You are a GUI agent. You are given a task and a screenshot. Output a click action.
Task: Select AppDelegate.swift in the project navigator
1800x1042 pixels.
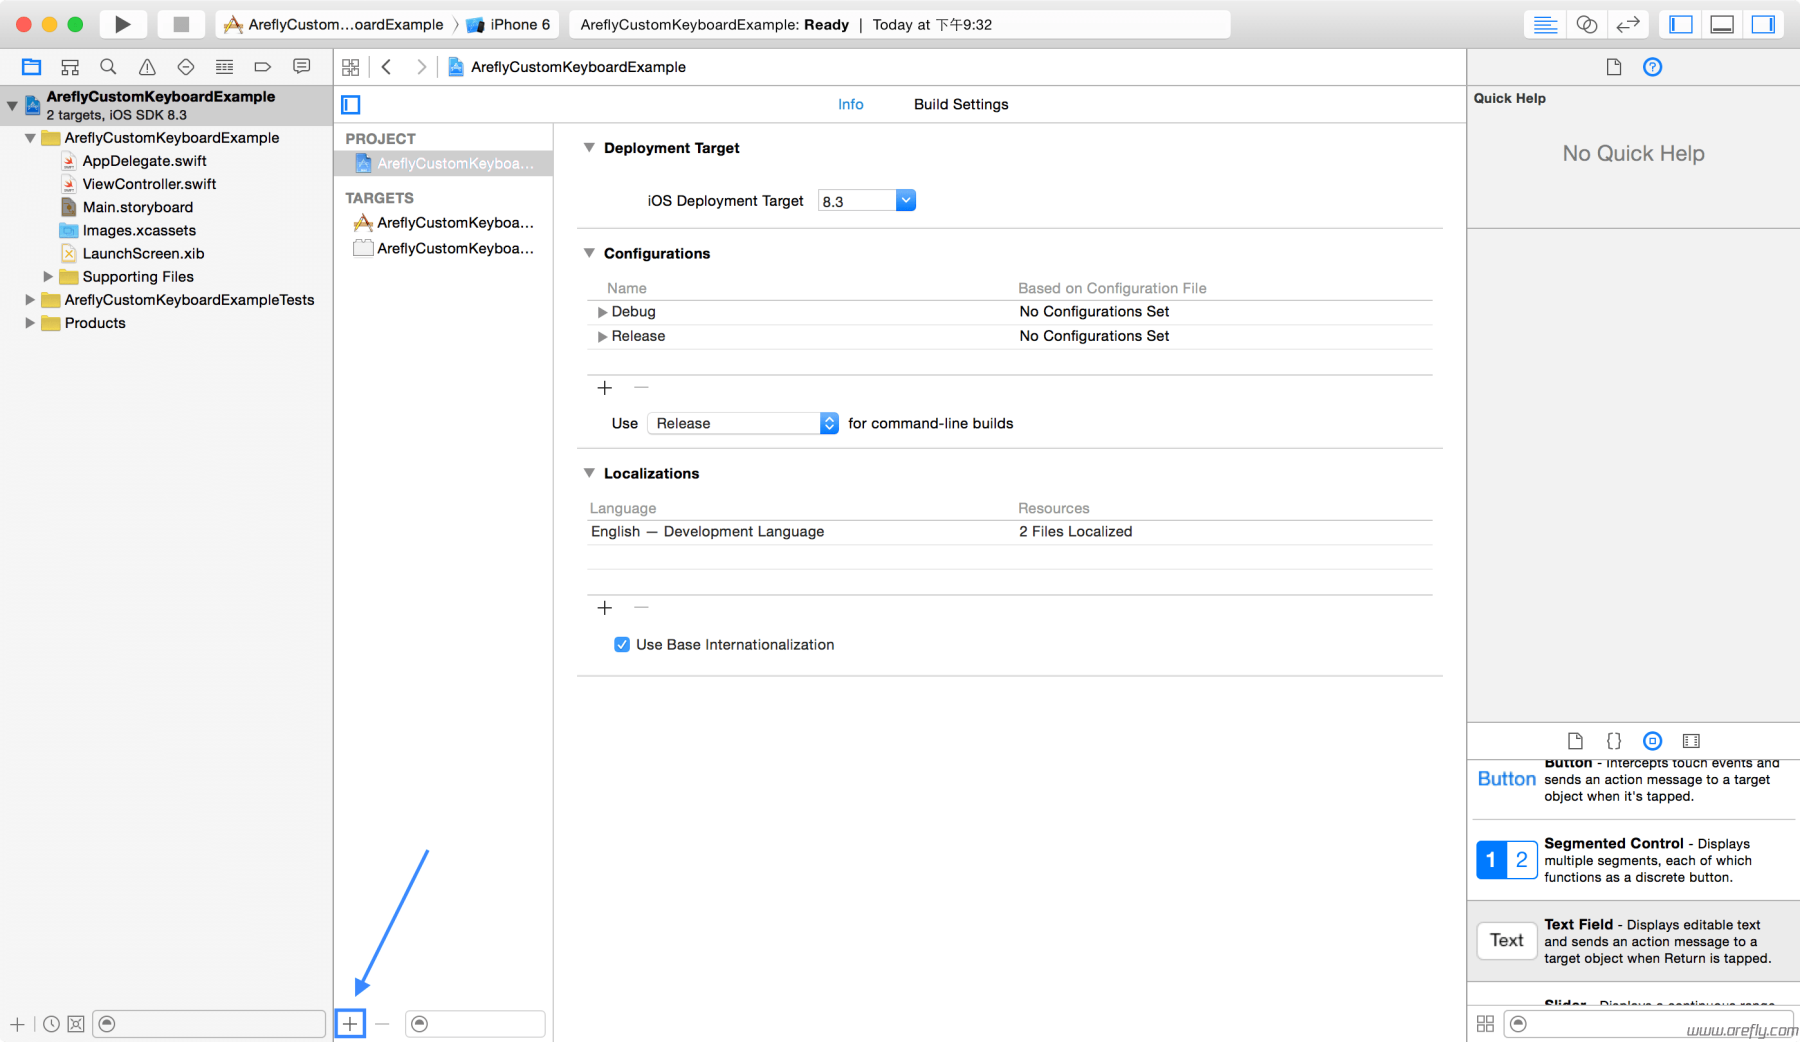(x=144, y=160)
